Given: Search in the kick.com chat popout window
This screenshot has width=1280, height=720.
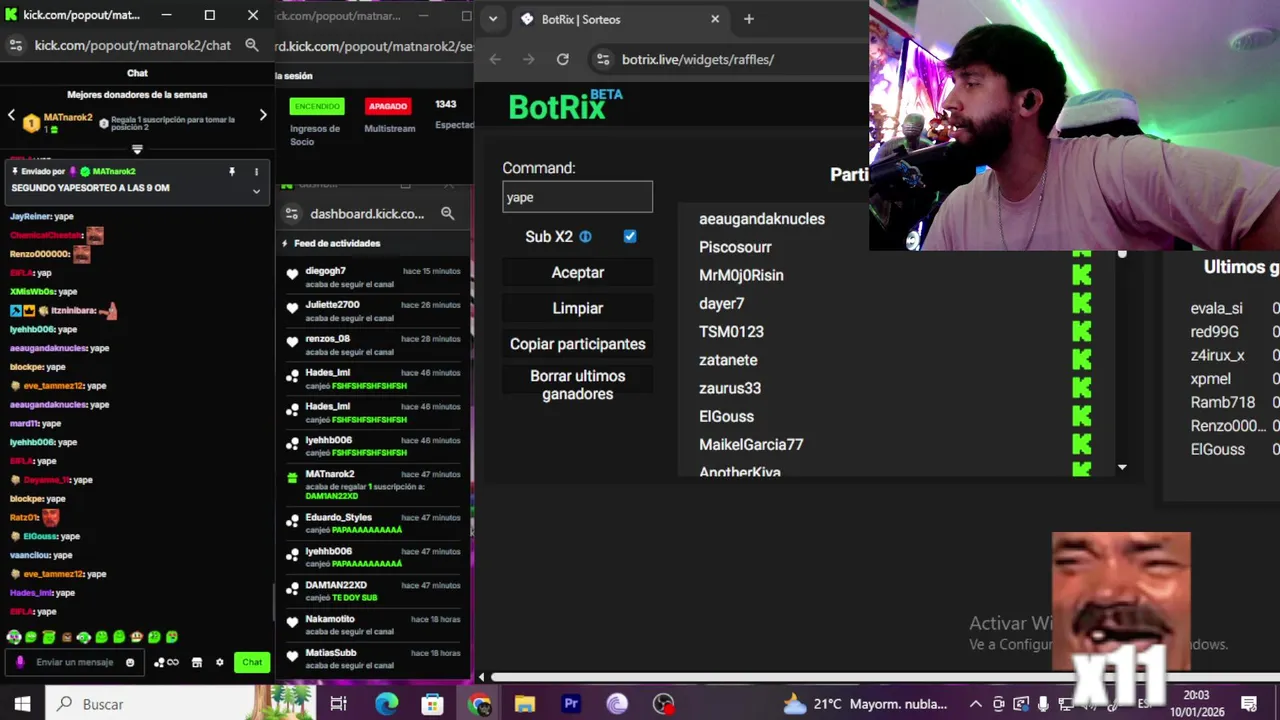Looking at the screenshot, I should coord(252,45).
